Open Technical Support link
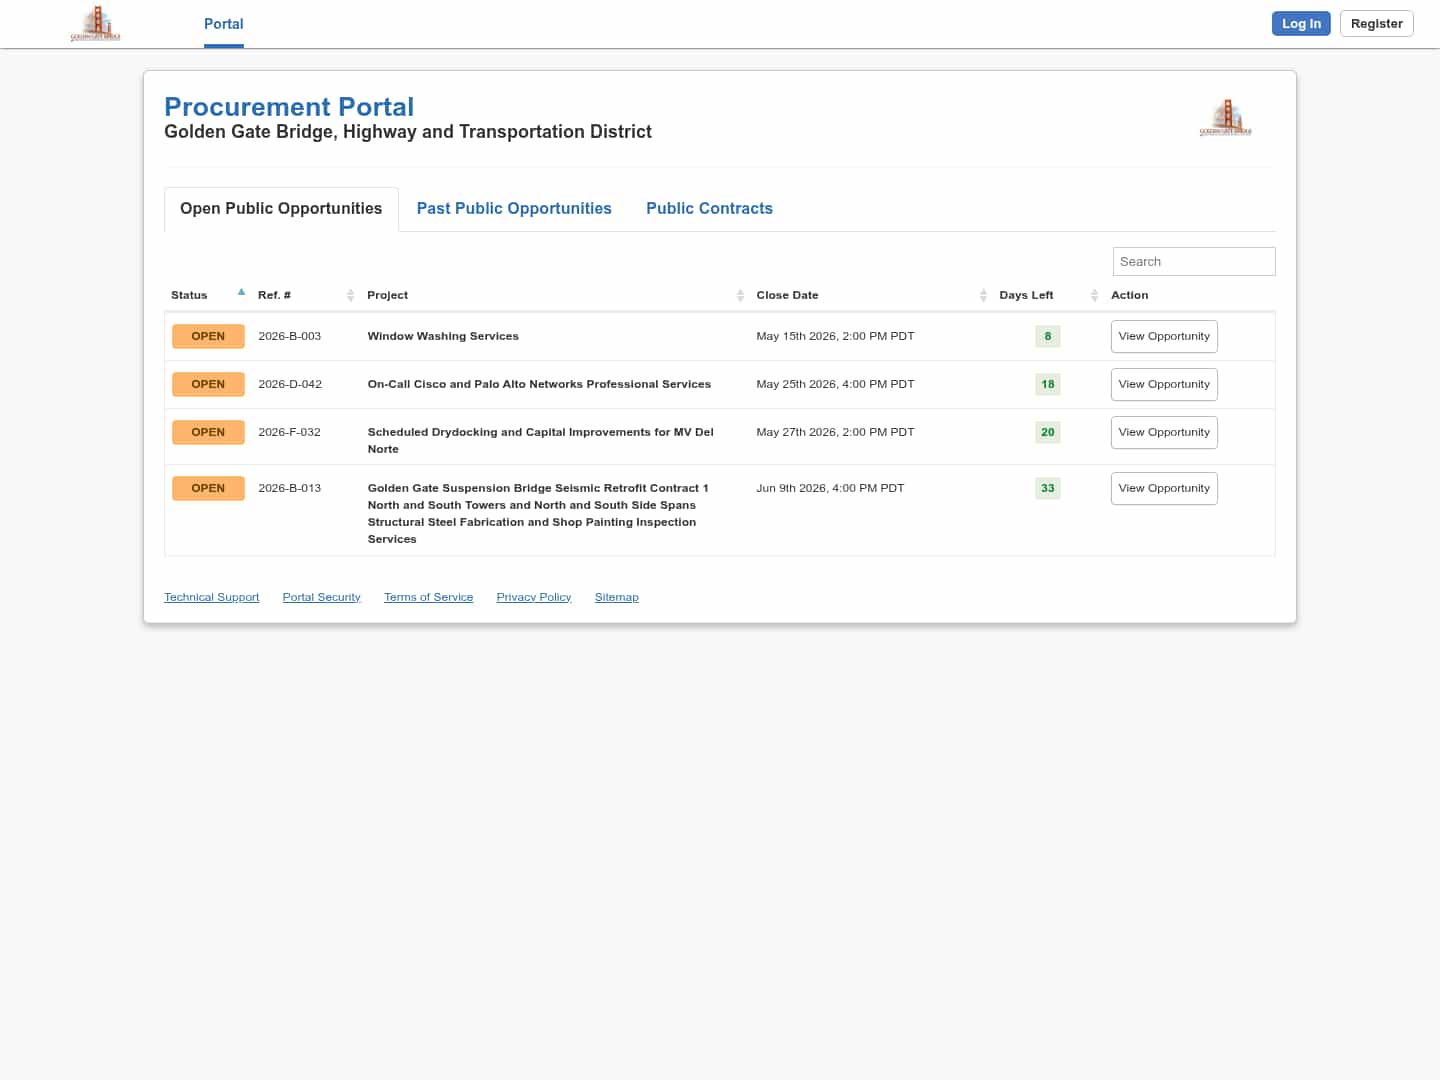Screen dimensions: 1440x1080 coord(212,597)
